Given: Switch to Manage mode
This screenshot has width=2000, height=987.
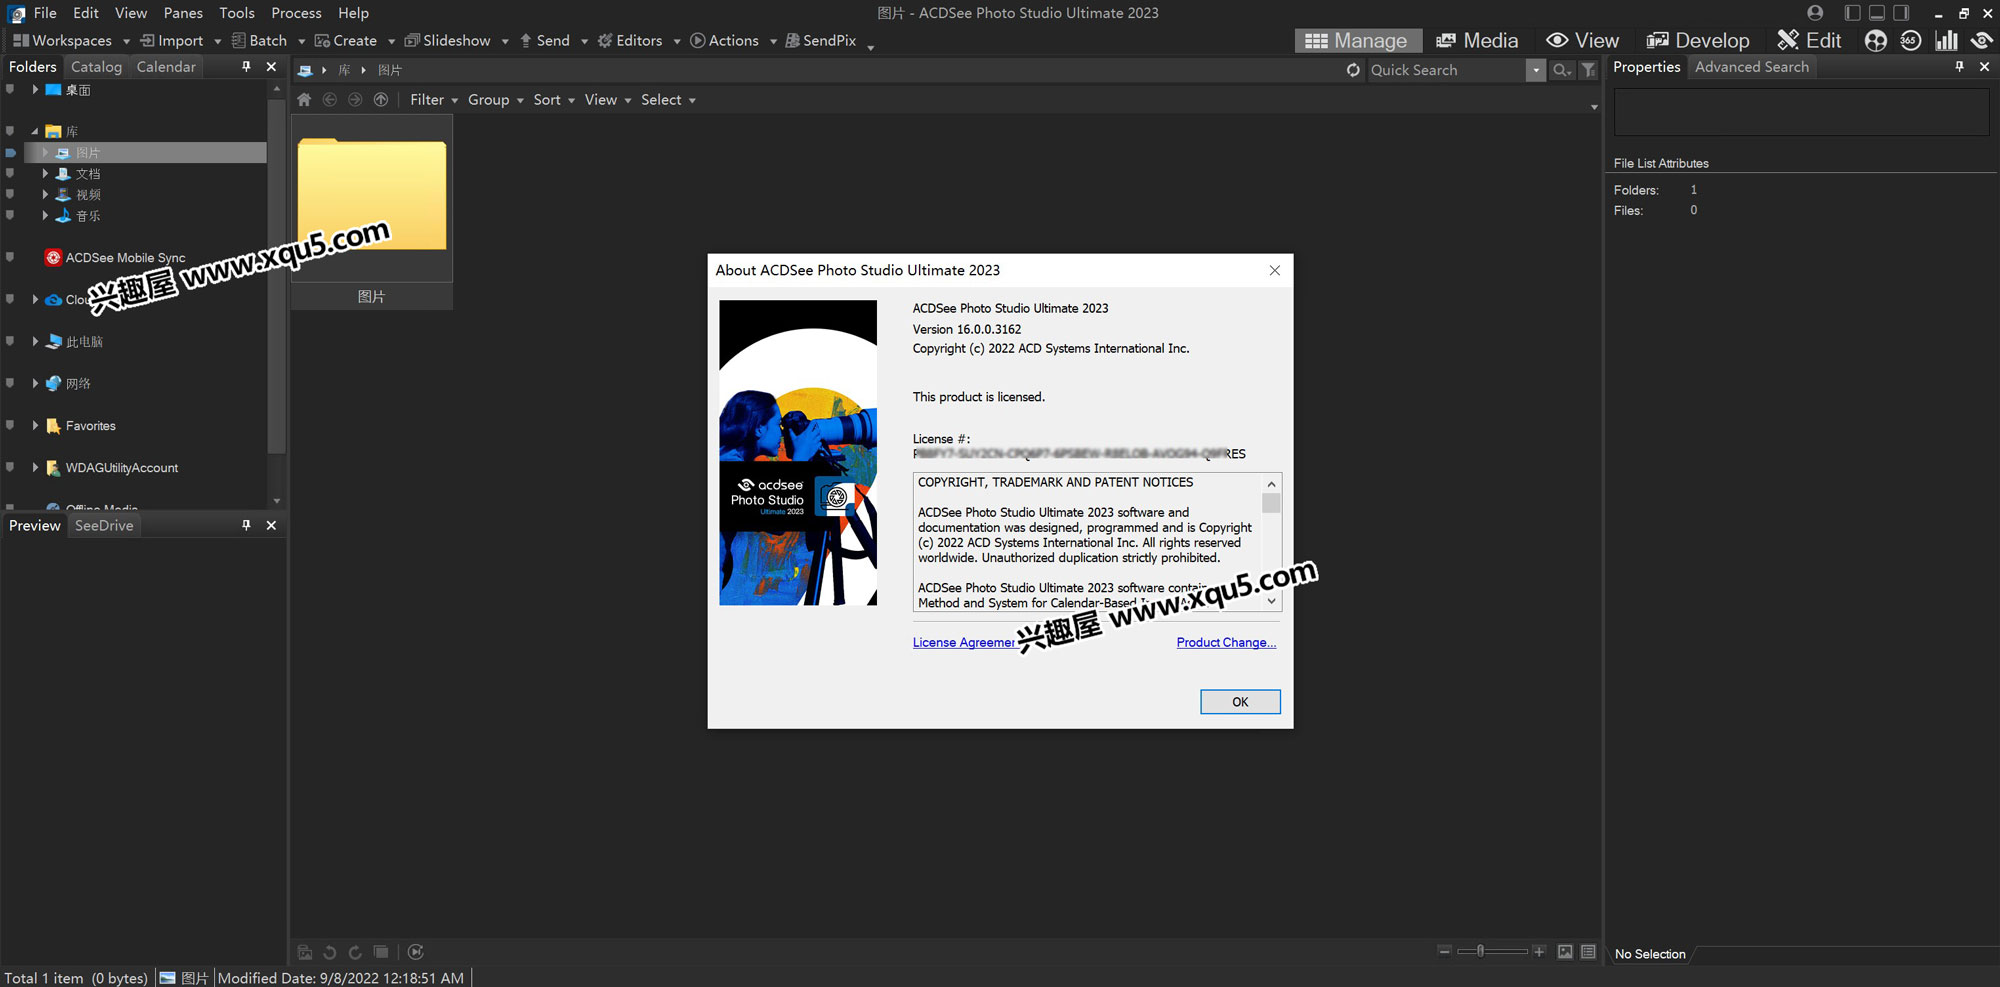Looking at the screenshot, I should point(1357,41).
